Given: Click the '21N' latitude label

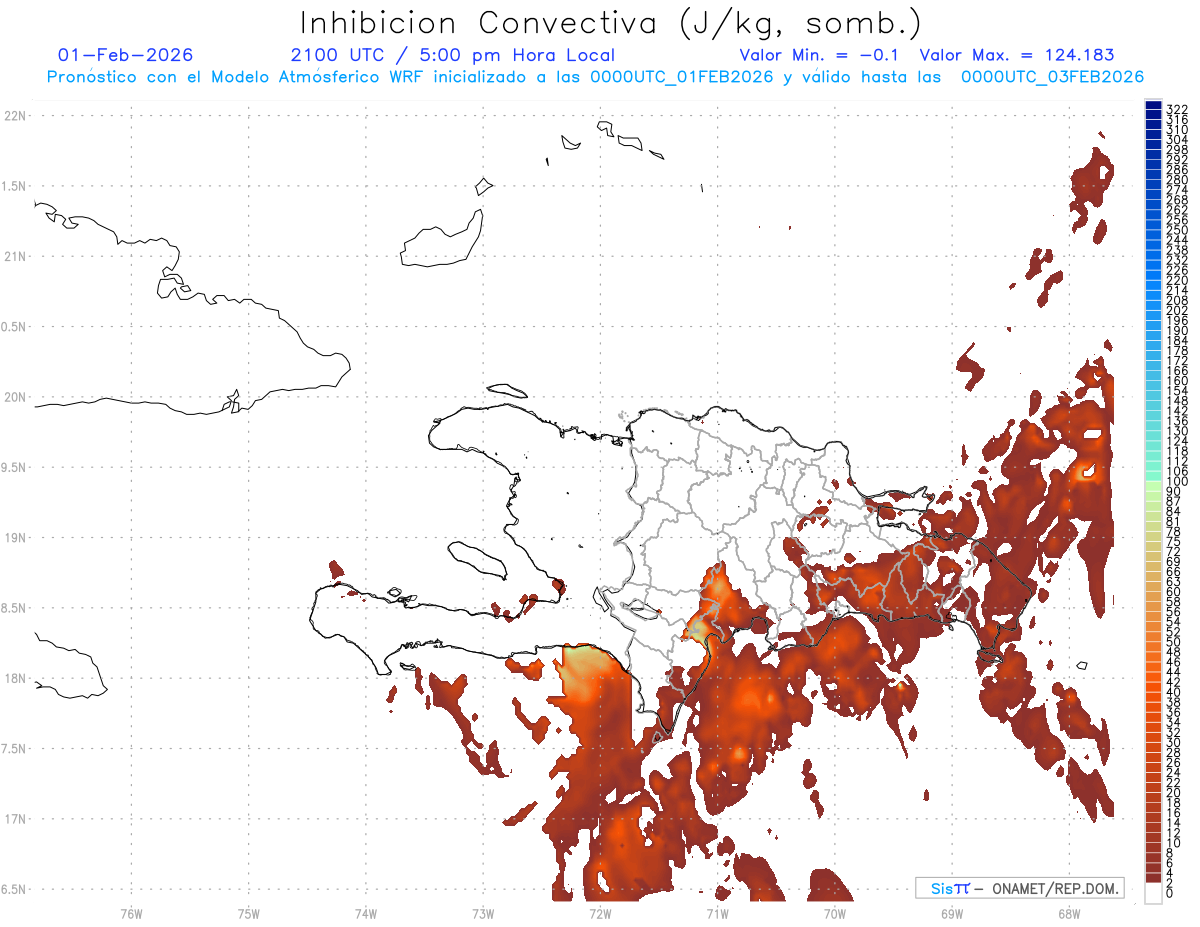Looking at the screenshot, I should [15, 257].
